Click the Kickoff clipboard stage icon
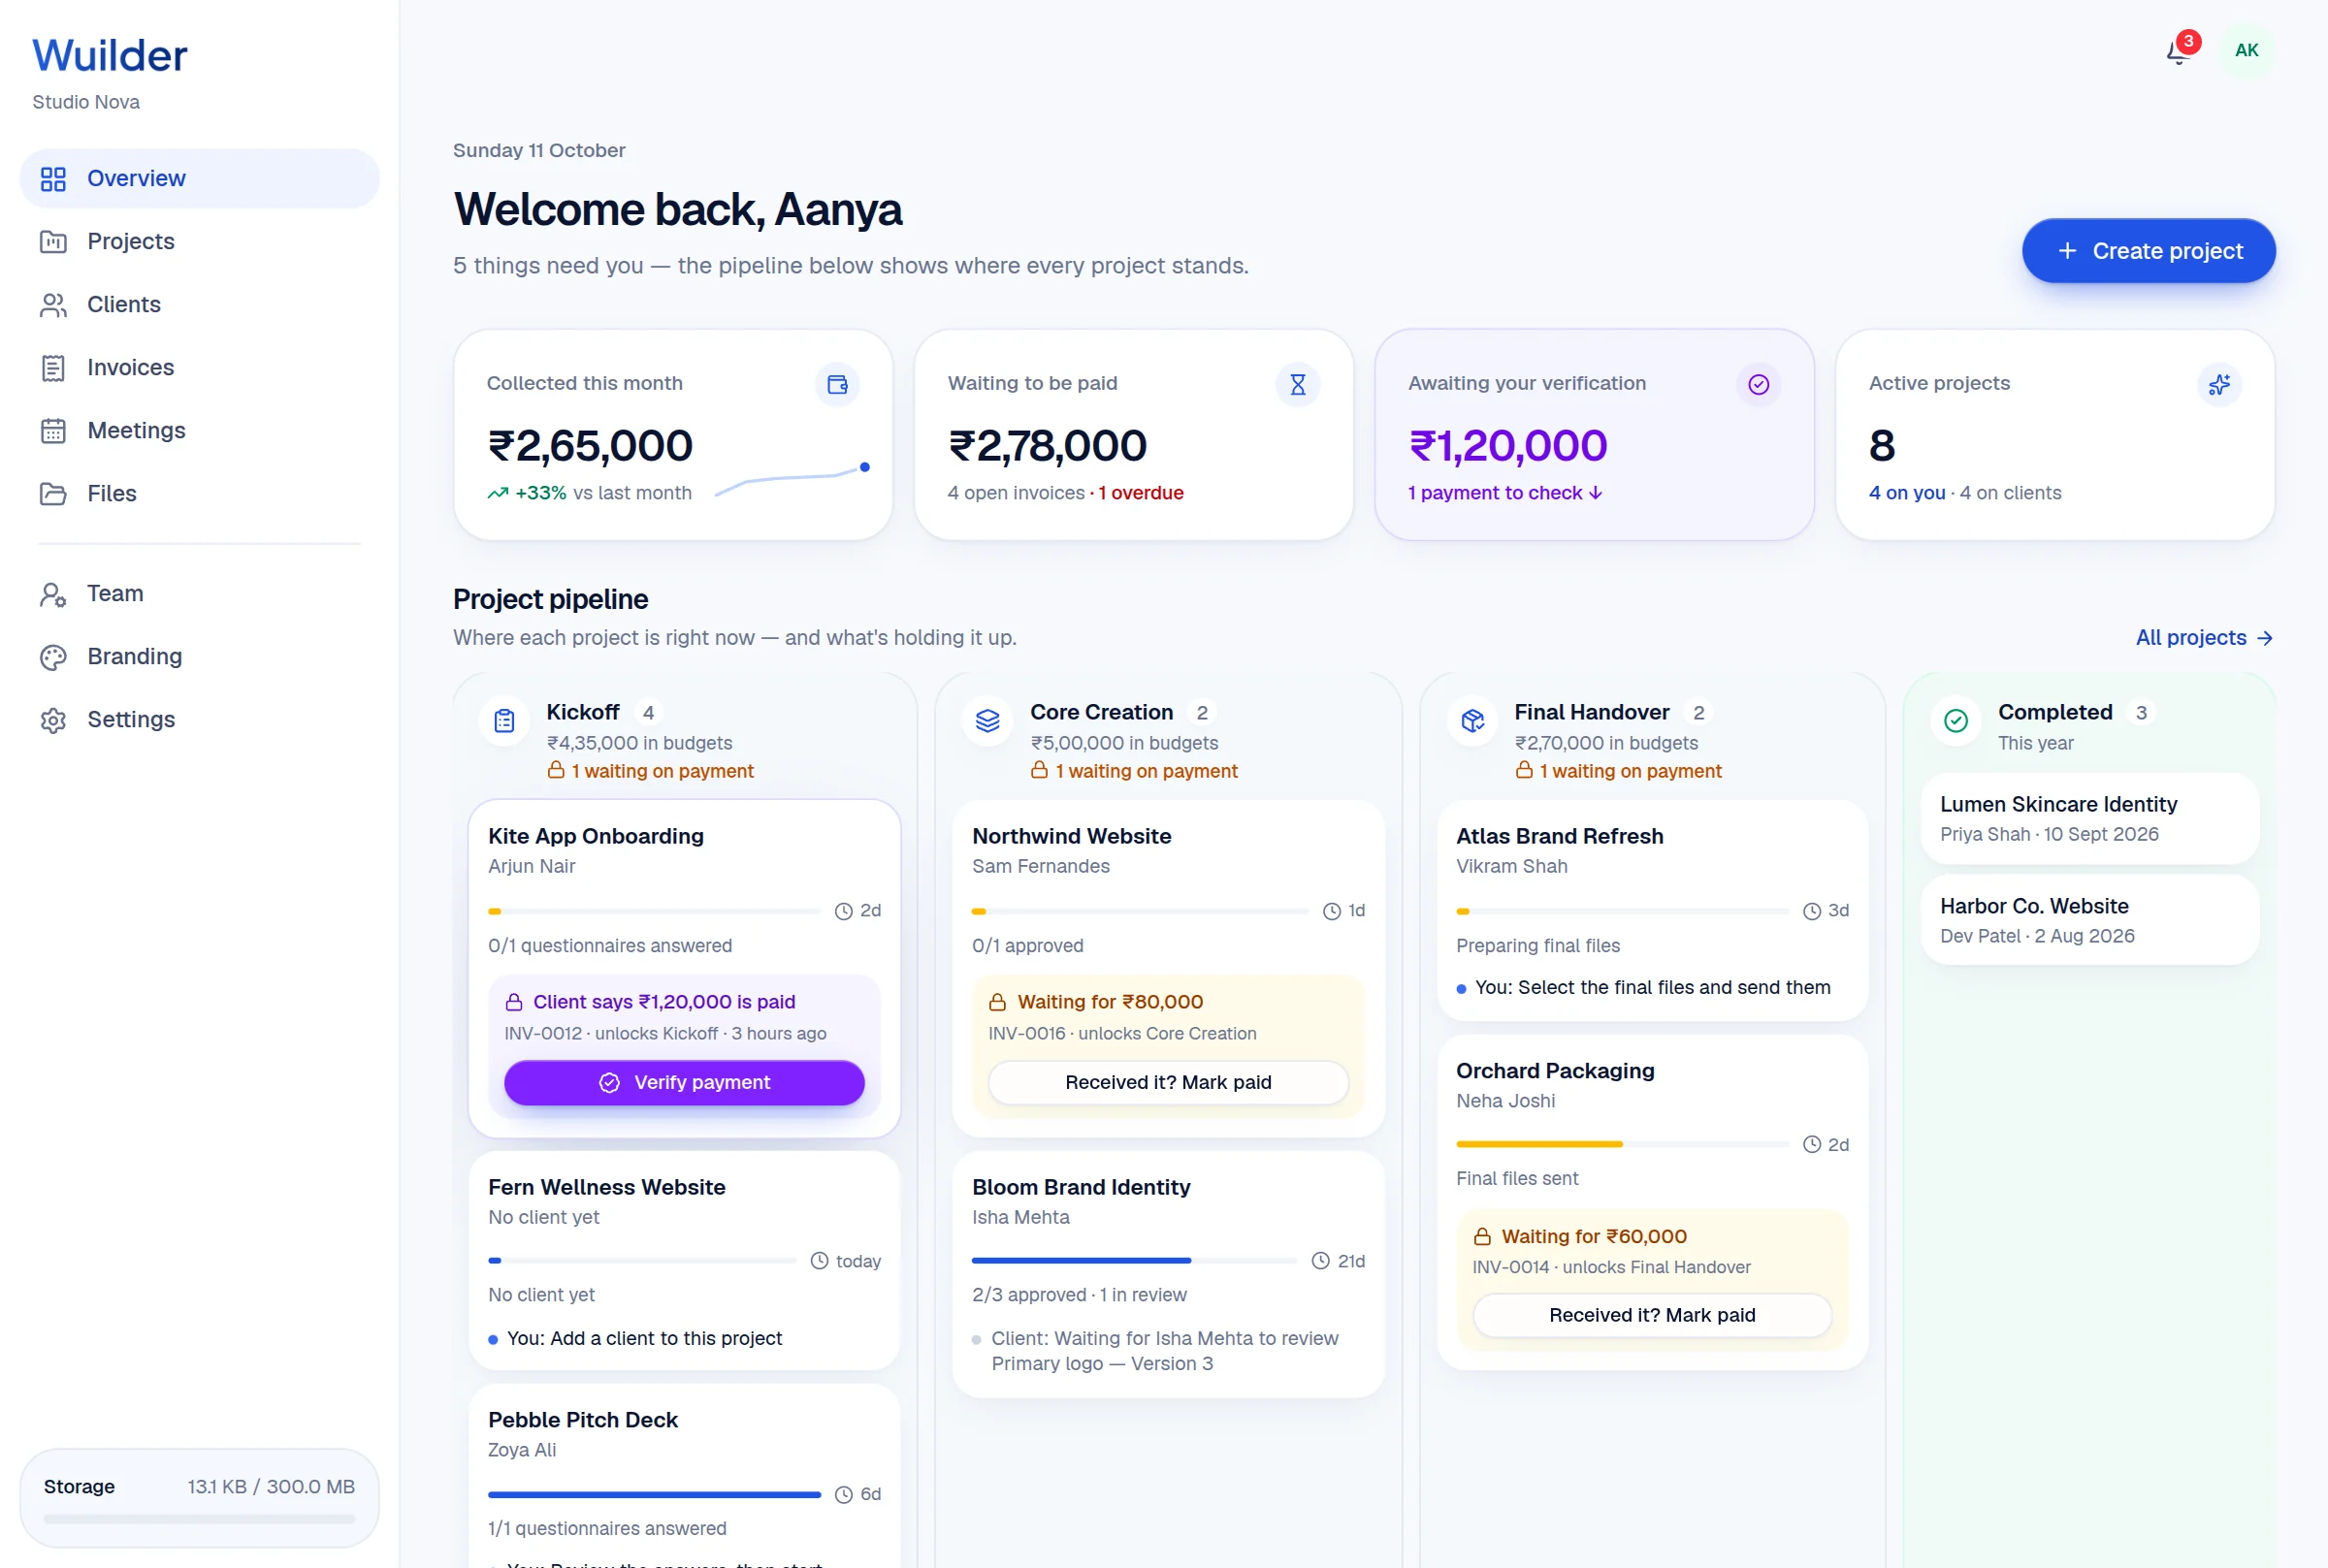This screenshot has height=1568, width=2328. pyautogui.click(x=504, y=720)
